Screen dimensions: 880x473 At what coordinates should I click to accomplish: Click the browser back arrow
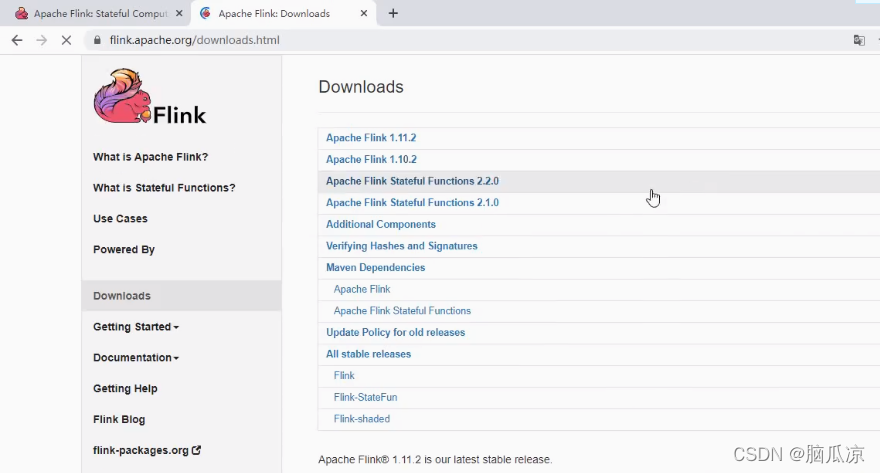tap(17, 40)
